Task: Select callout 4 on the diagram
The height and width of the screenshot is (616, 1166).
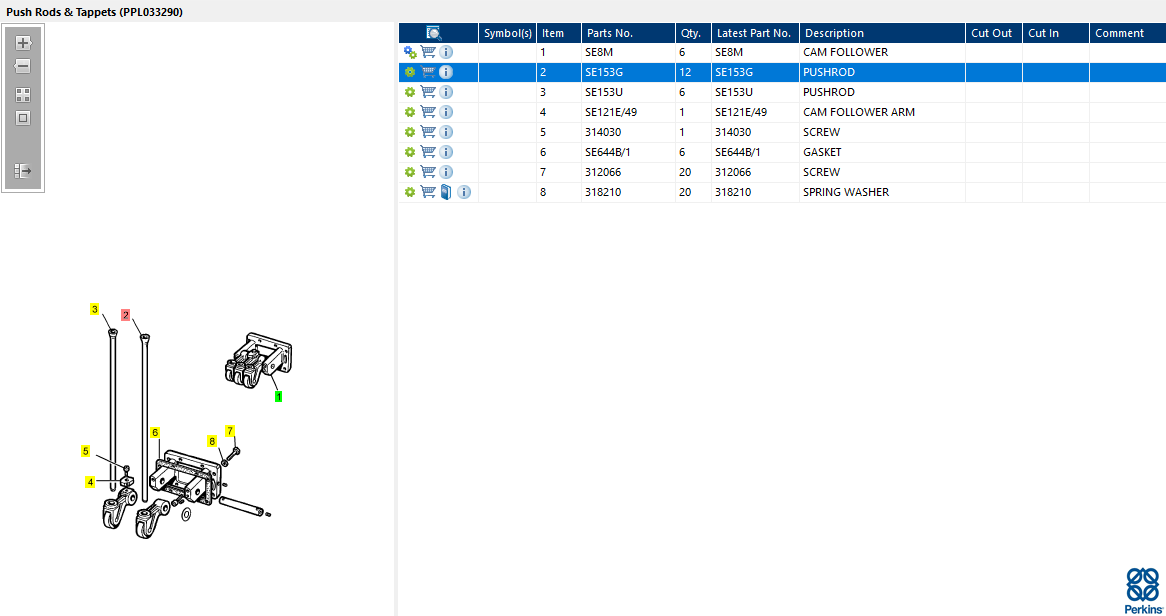Action: 90,482
